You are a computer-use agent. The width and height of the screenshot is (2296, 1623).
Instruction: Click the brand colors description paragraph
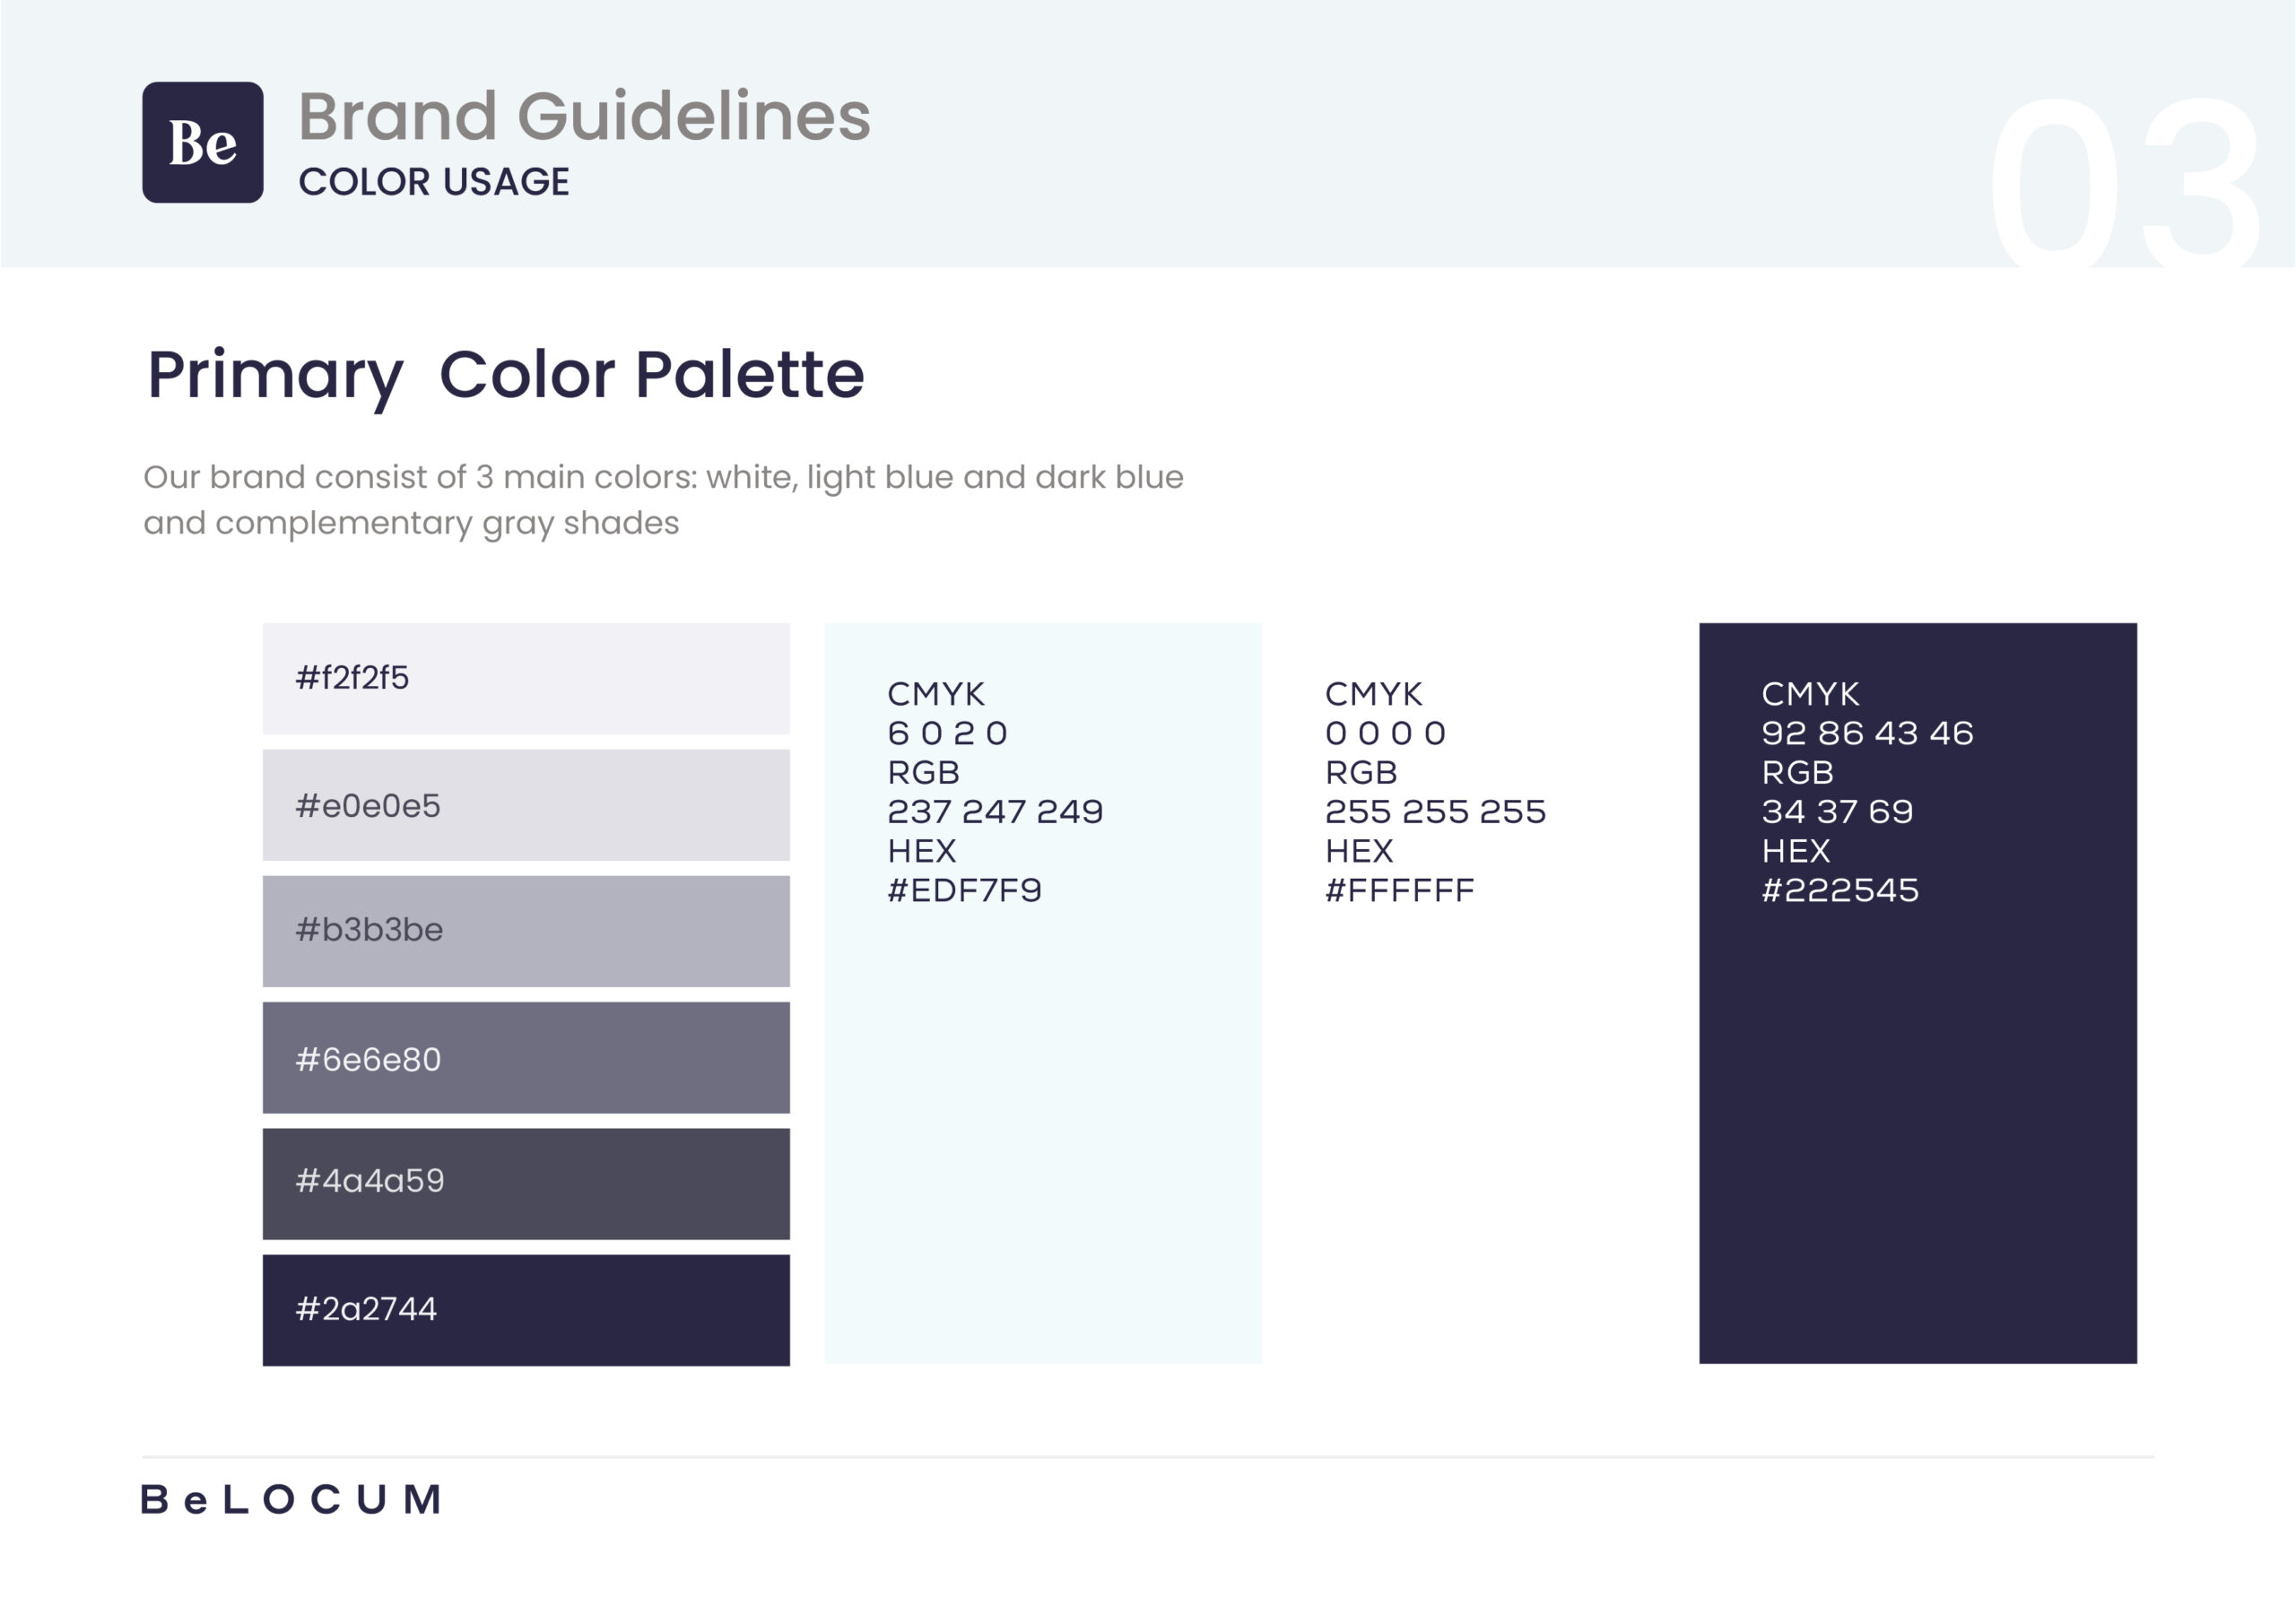coord(662,499)
